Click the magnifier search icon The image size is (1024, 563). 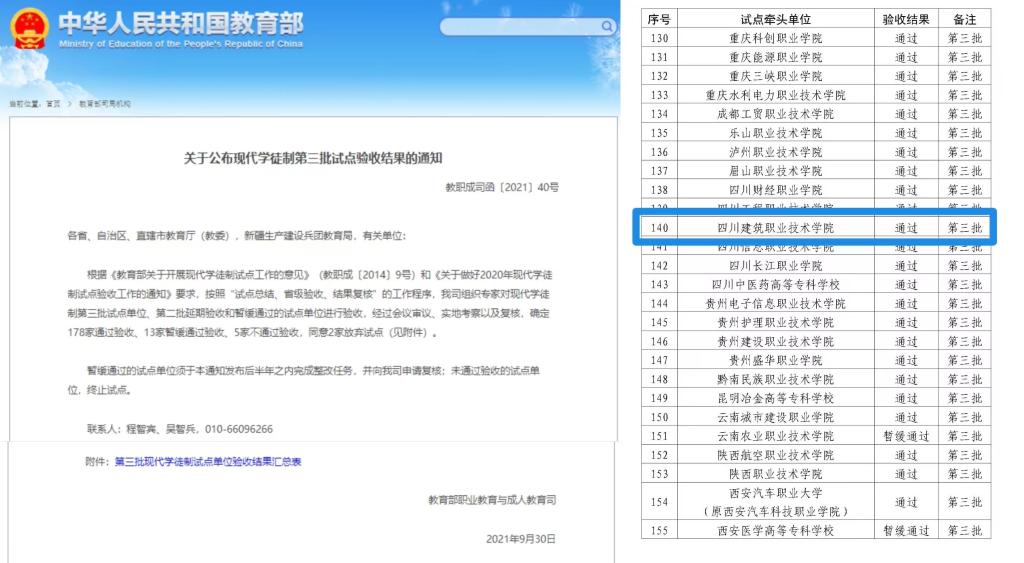[607, 26]
